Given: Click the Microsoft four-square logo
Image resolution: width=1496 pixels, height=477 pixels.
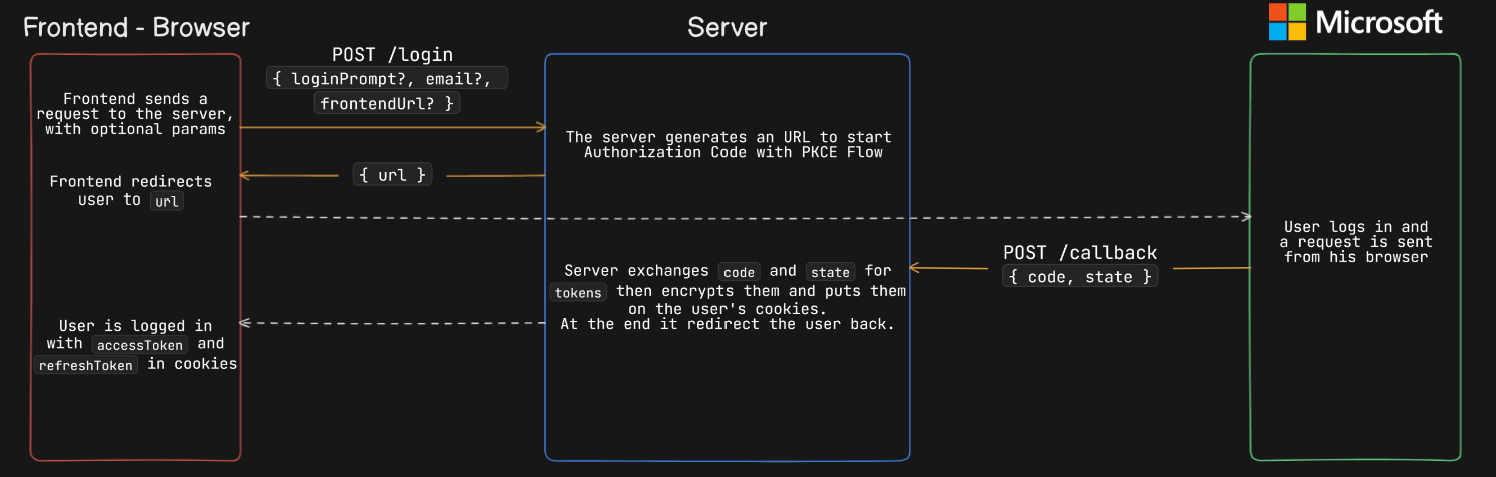Looking at the screenshot, I should pos(1287,22).
